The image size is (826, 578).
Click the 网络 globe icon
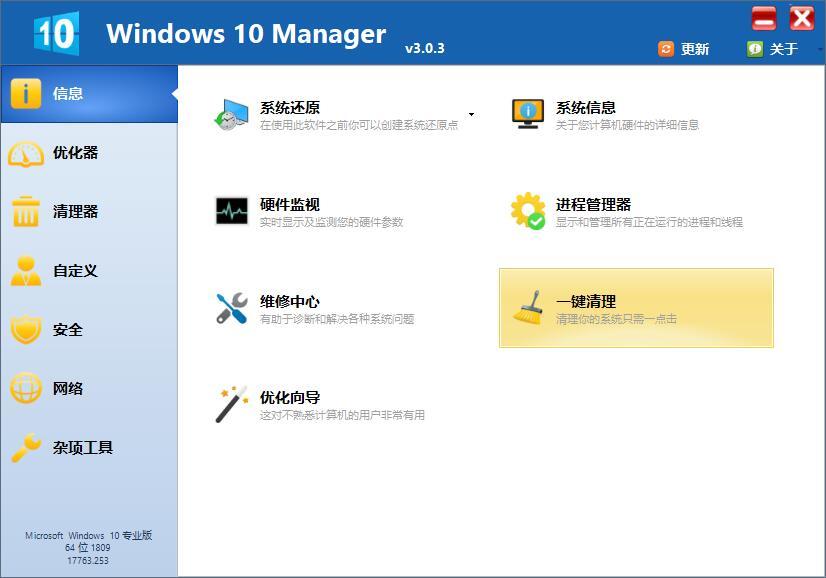tap(26, 388)
